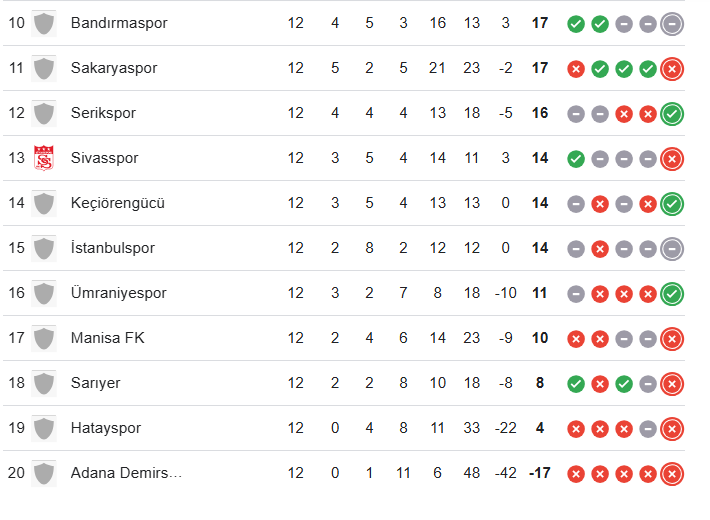Select the Sivasspor team name
The image size is (710, 520).
(105, 158)
